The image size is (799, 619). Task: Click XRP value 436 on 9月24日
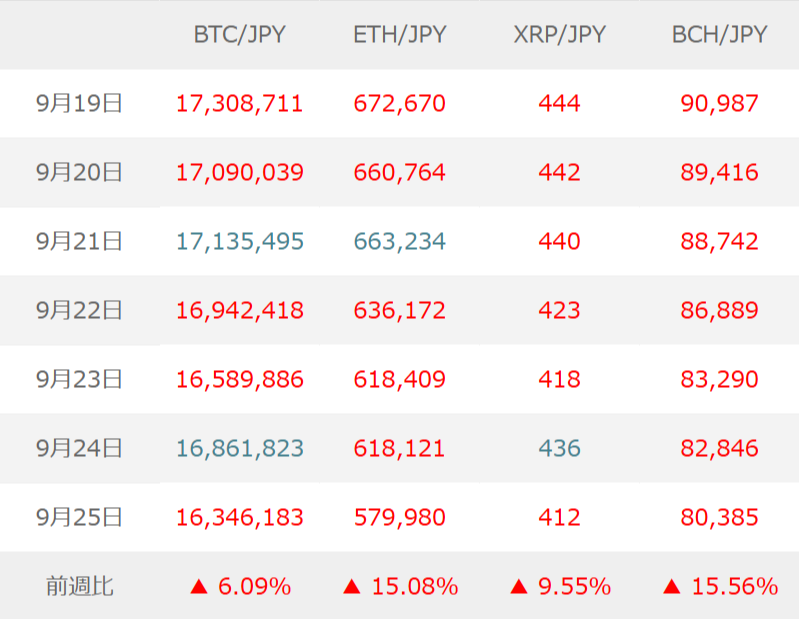tap(559, 449)
